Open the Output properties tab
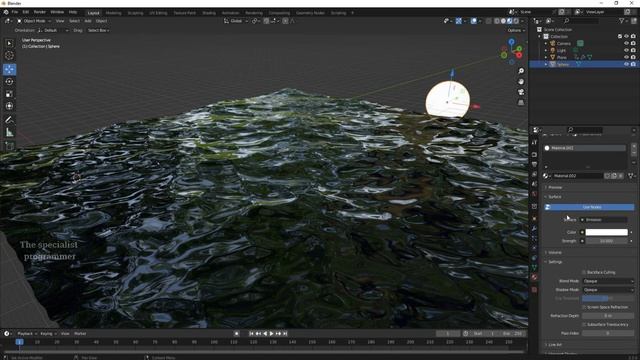The image size is (640, 360). coord(534,164)
